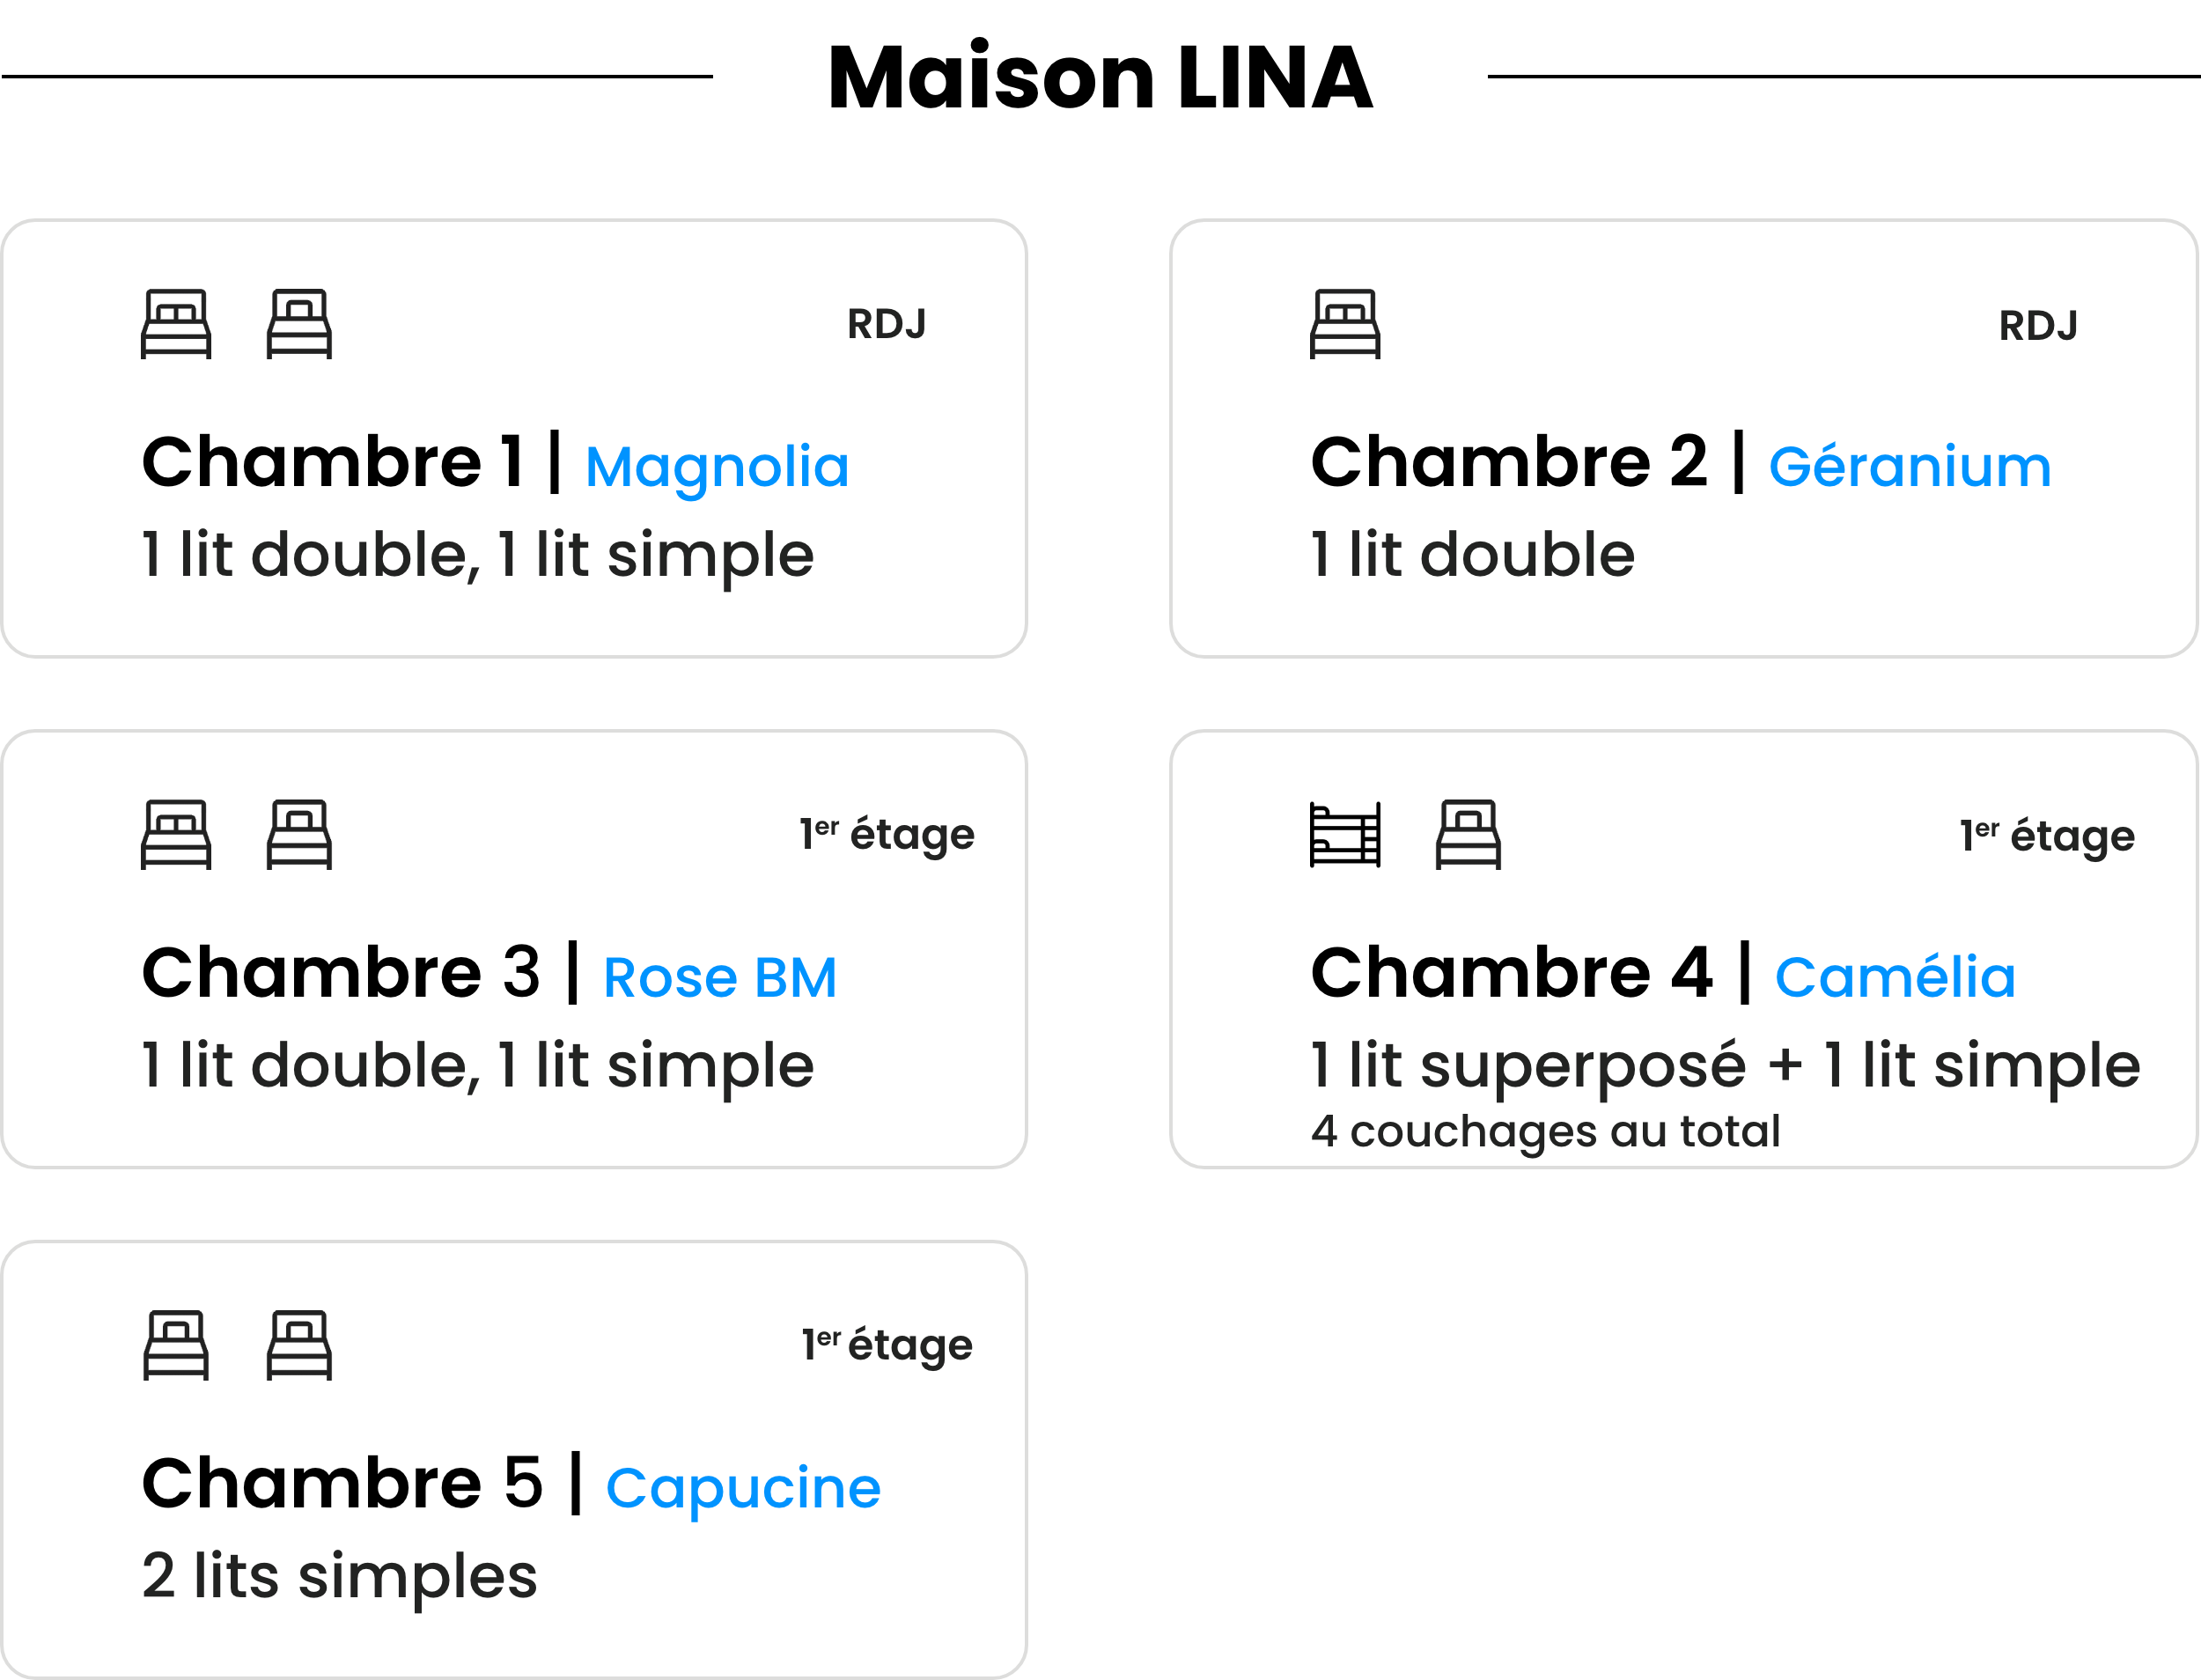Click the first single bed icon in Chambre 5
This screenshot has height=1680, width=2201.
pyautogui.click(x=176, y=1345)
